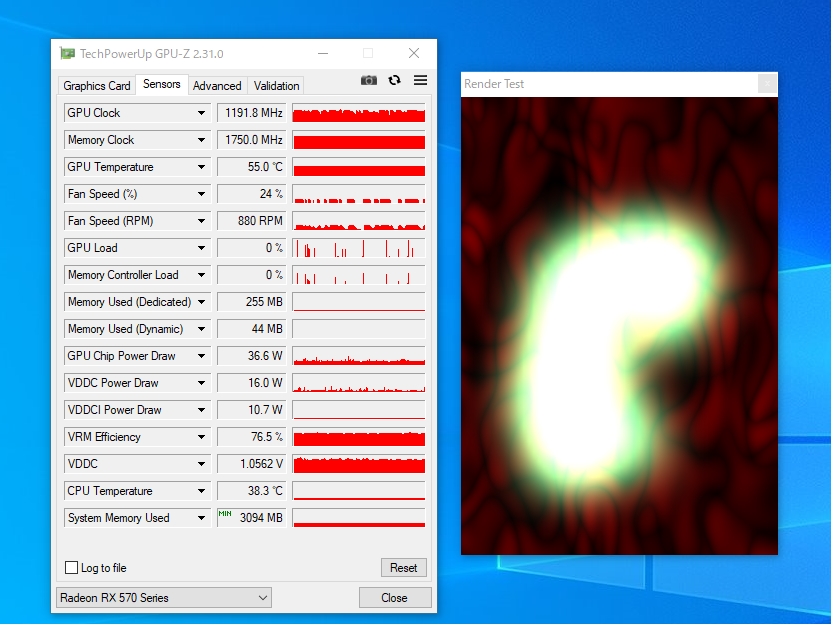840x642 pixels.
Task: Click the 38.3 °C CPU temperature value
Action: [x=252, y=491]
